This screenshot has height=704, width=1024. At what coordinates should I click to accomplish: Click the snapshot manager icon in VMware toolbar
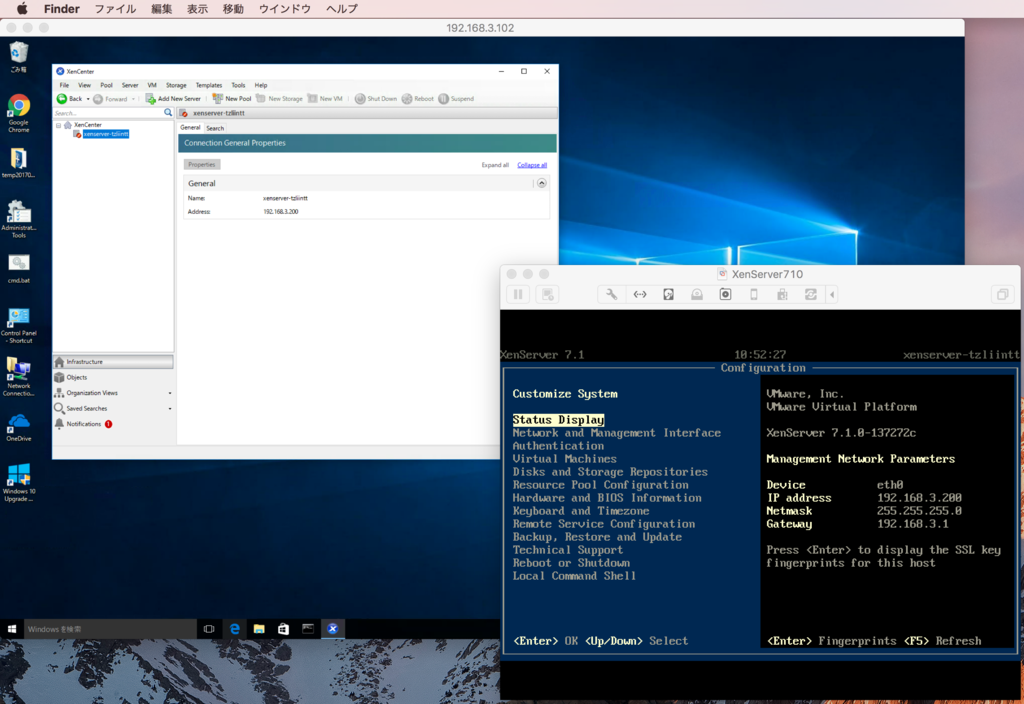coord(547,295)
